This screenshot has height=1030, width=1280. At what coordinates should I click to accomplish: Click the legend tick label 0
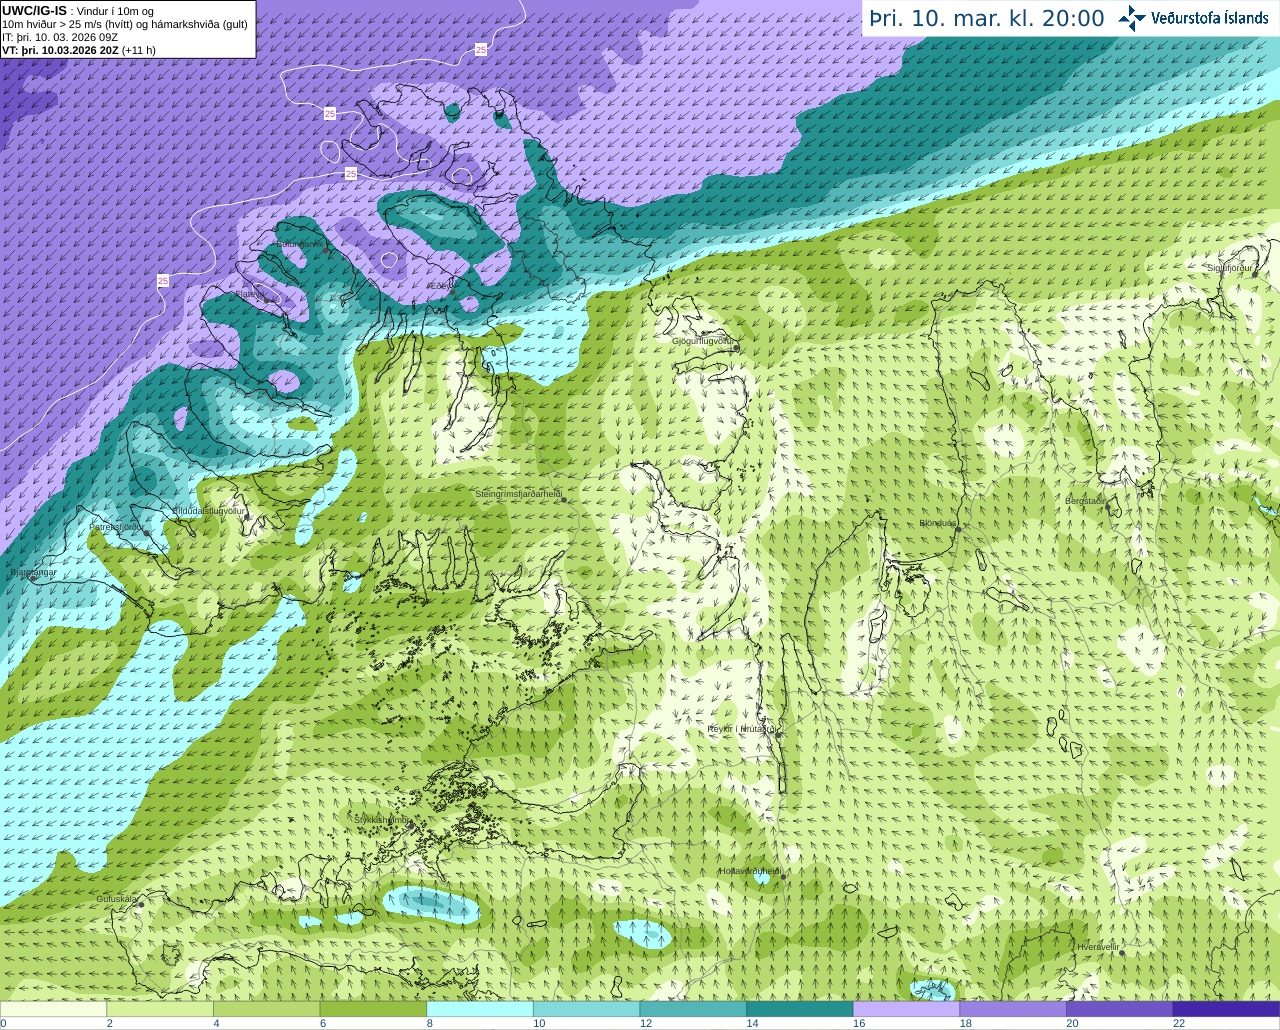tap(4, 1024)
